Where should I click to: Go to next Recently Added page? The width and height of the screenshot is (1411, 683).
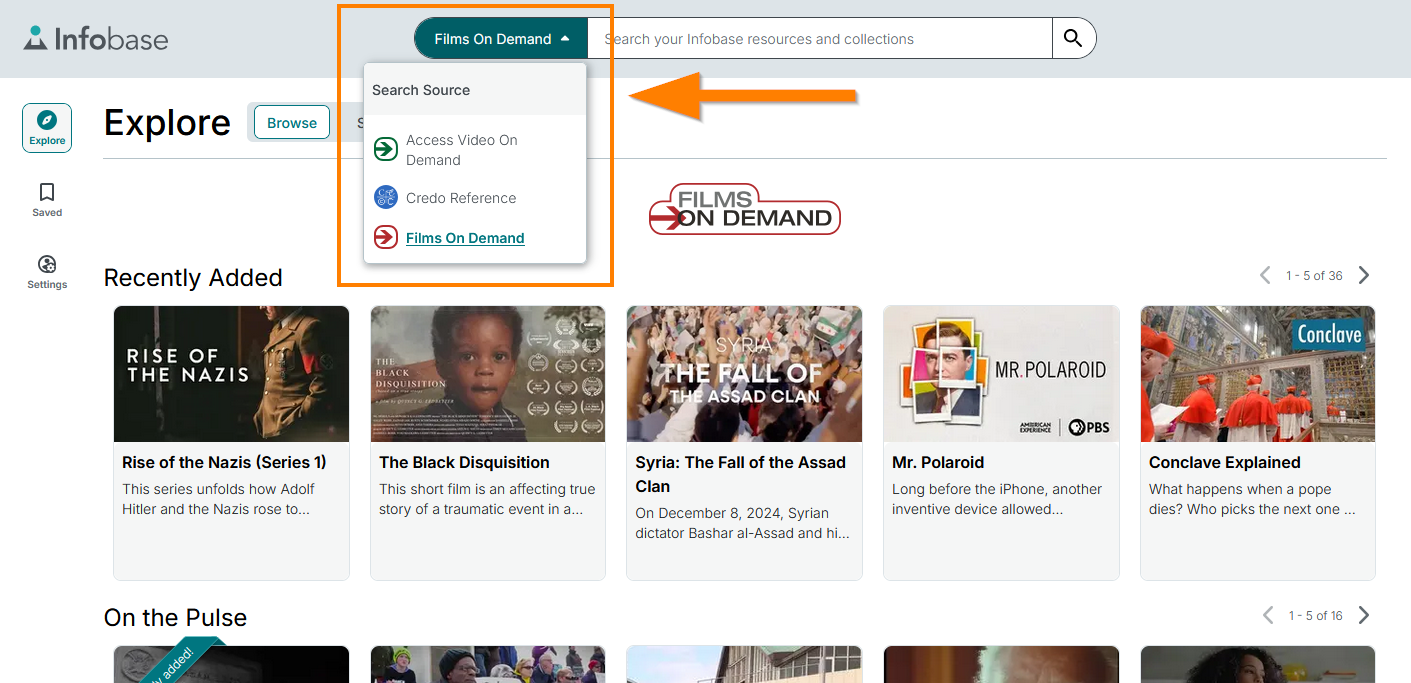pyautogui.click(x=1364, y=275)
